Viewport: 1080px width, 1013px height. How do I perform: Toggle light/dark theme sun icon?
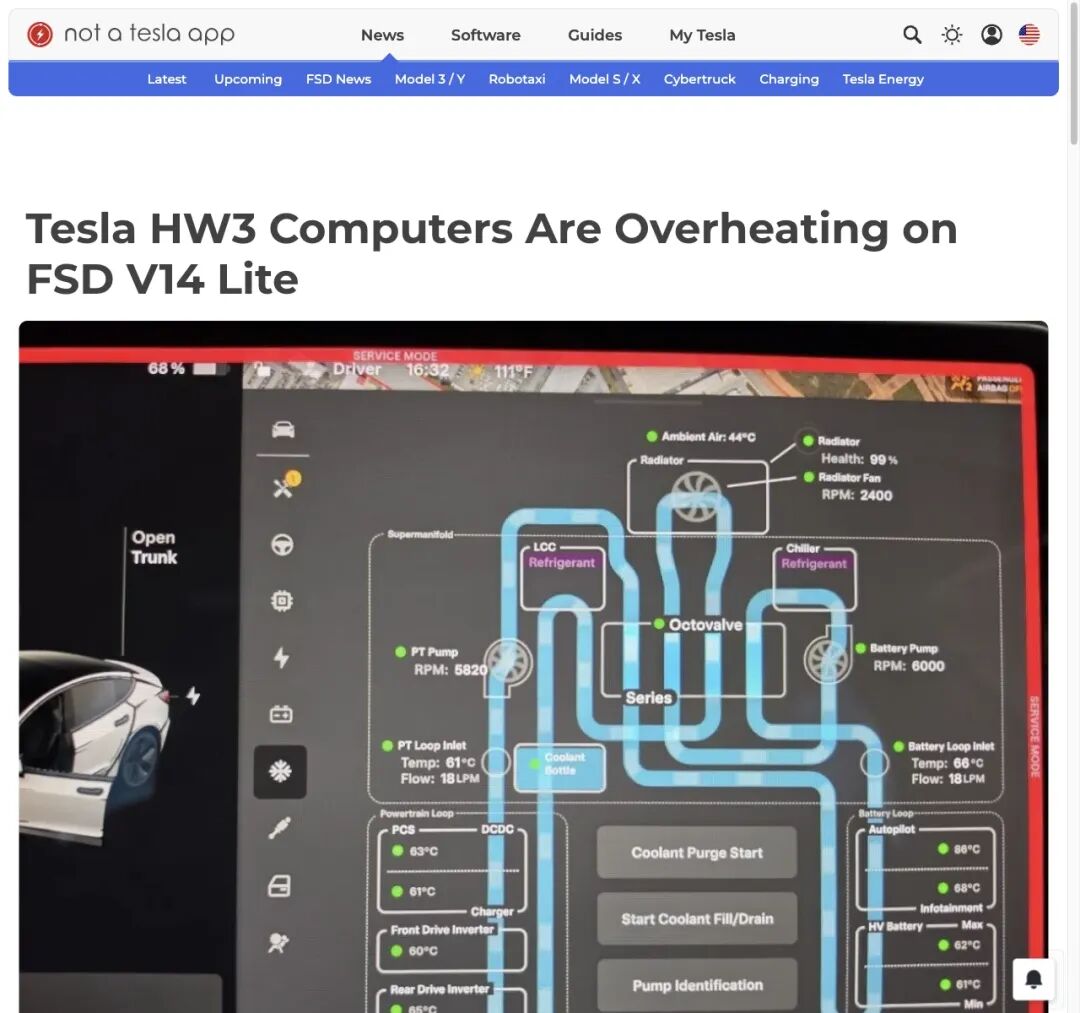point(951,34)
